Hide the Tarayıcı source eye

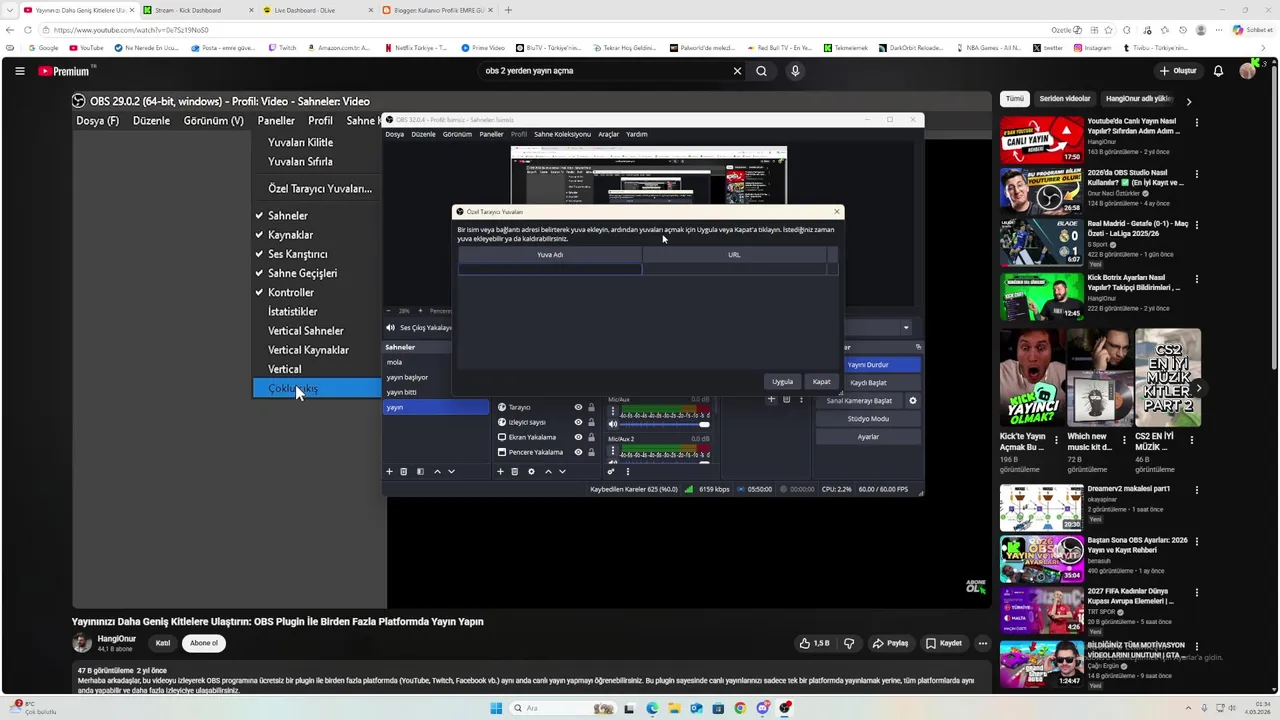click(x=578, y=407)
